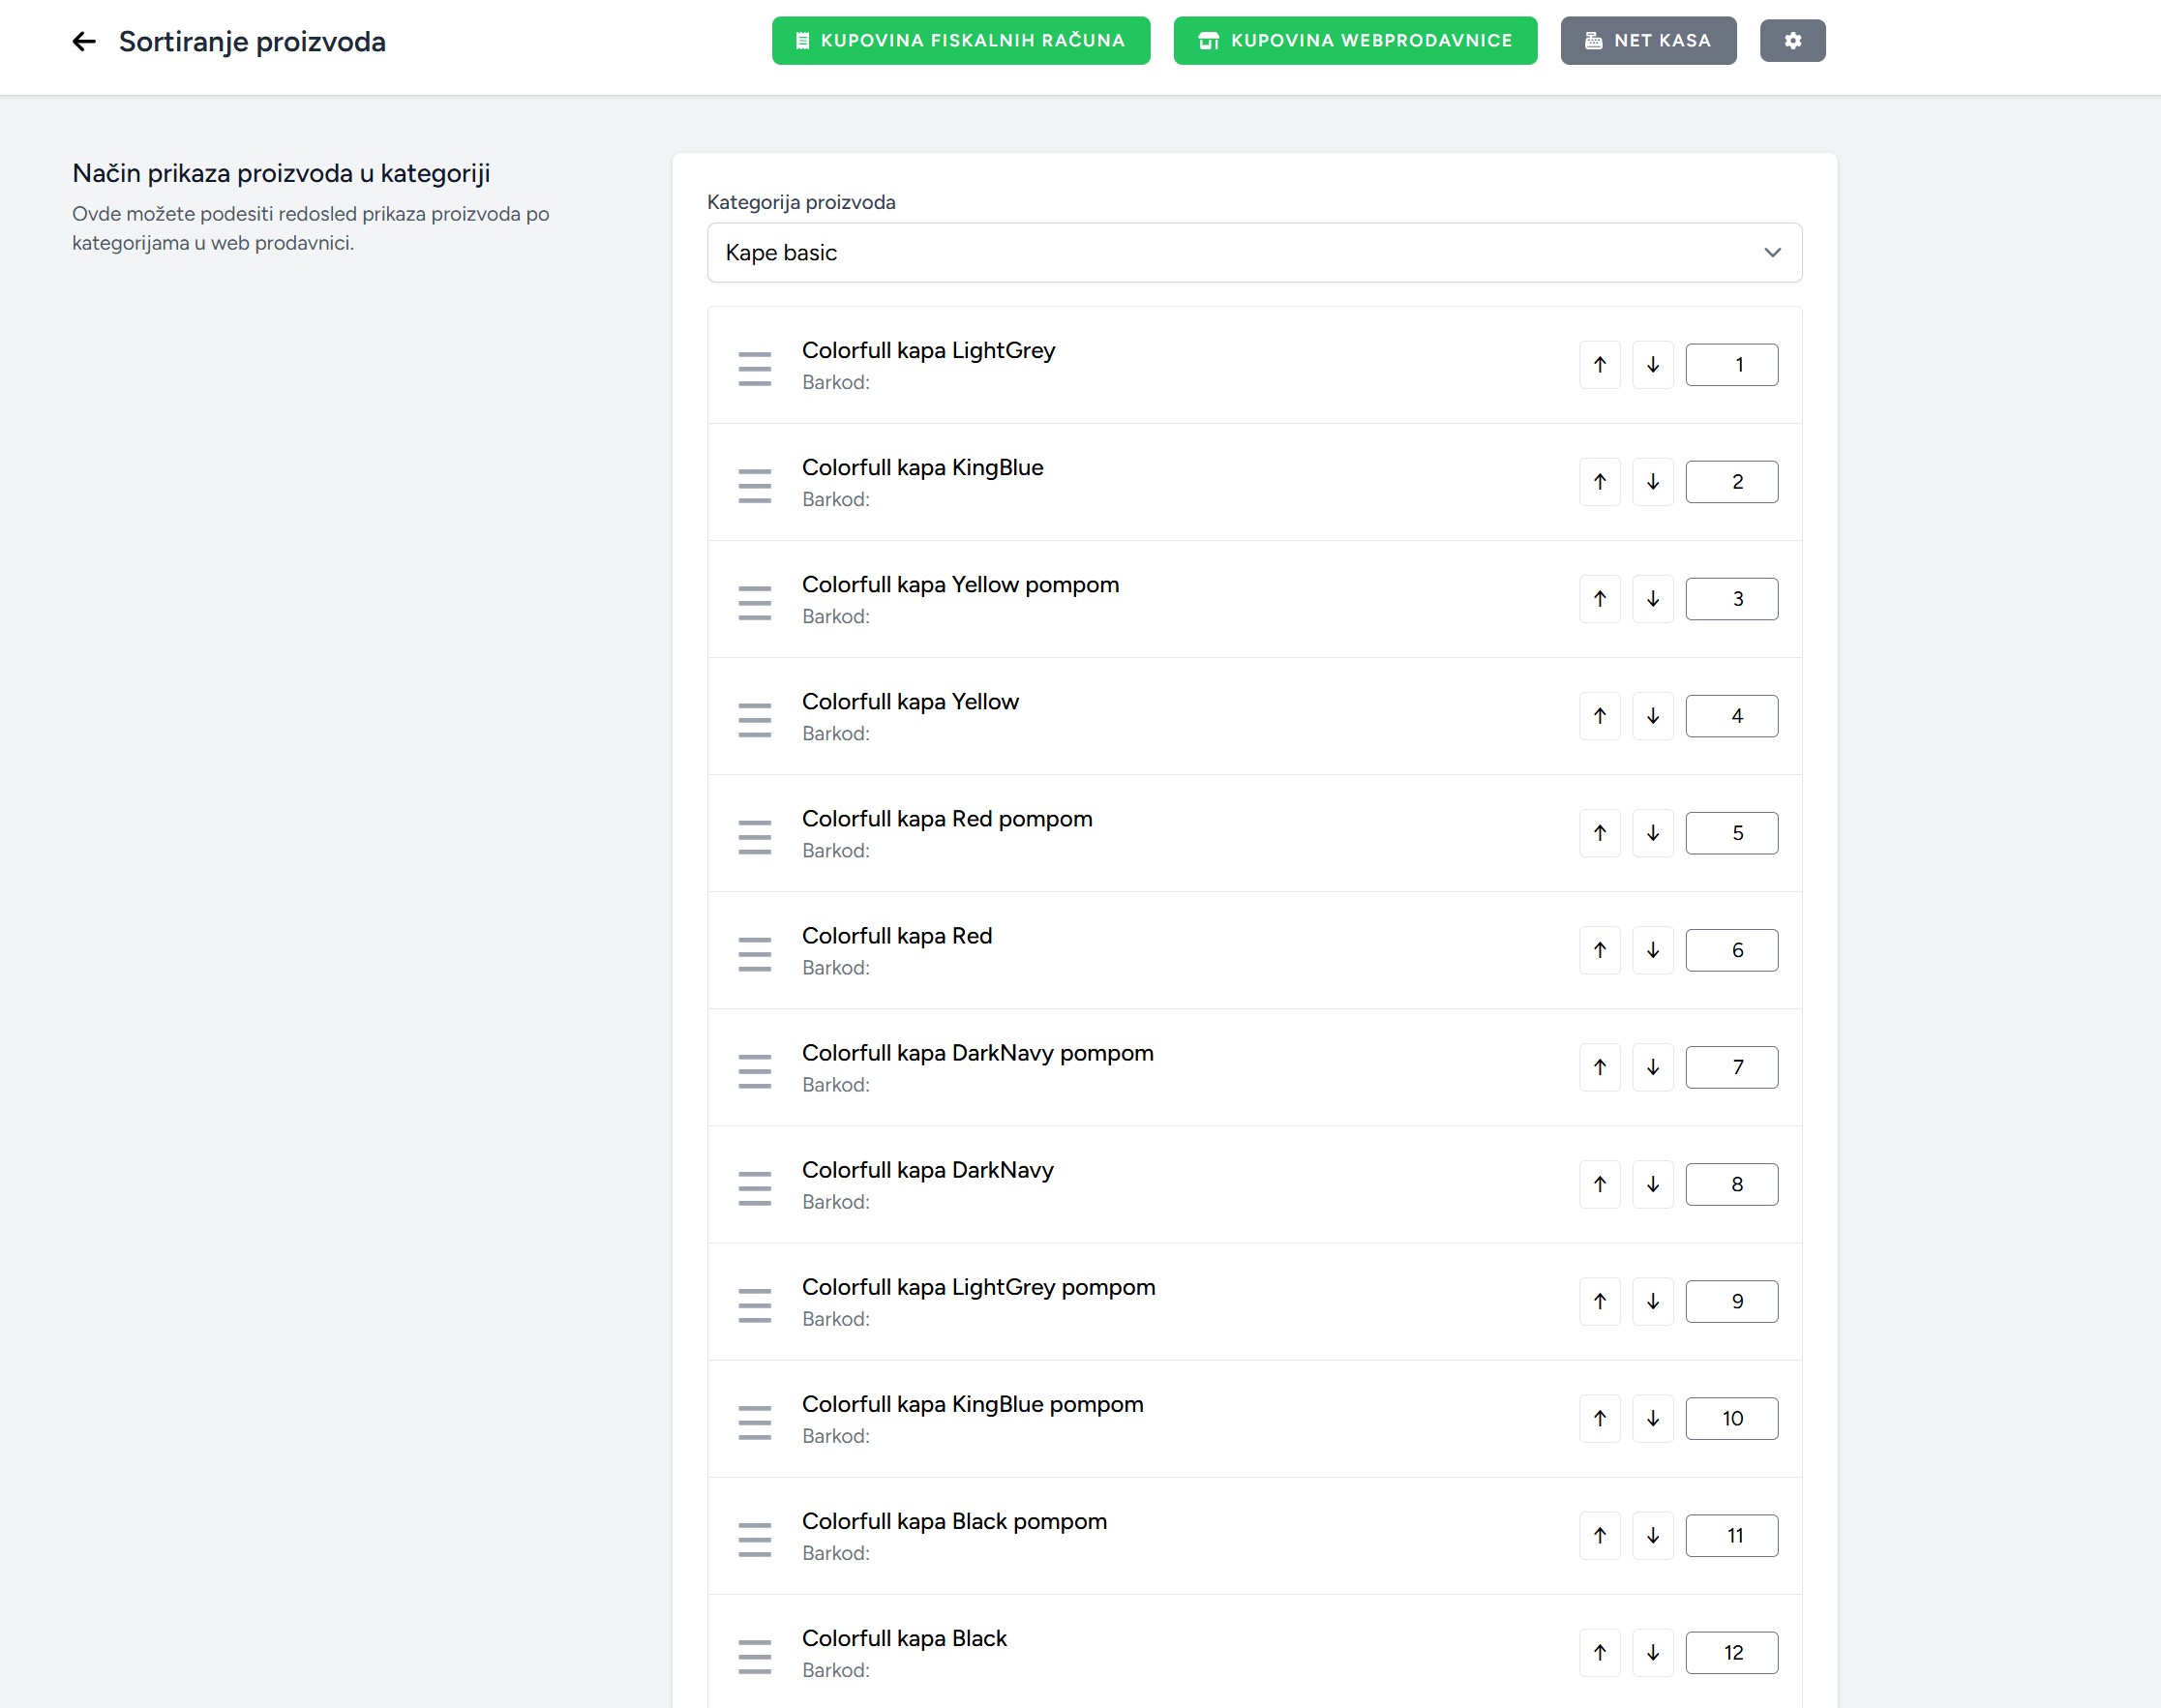Move Colorfull kapa Black pompom up

[1600, 1535]
